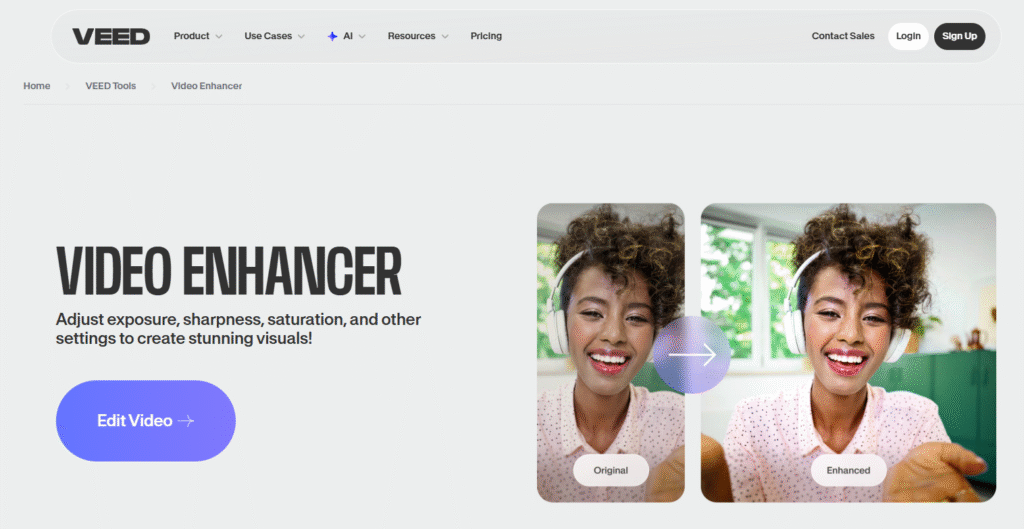The height and width of the screenshot is (529, 1024).
Task: Expand the Product dropdown chevron
Action: point(219,37)
